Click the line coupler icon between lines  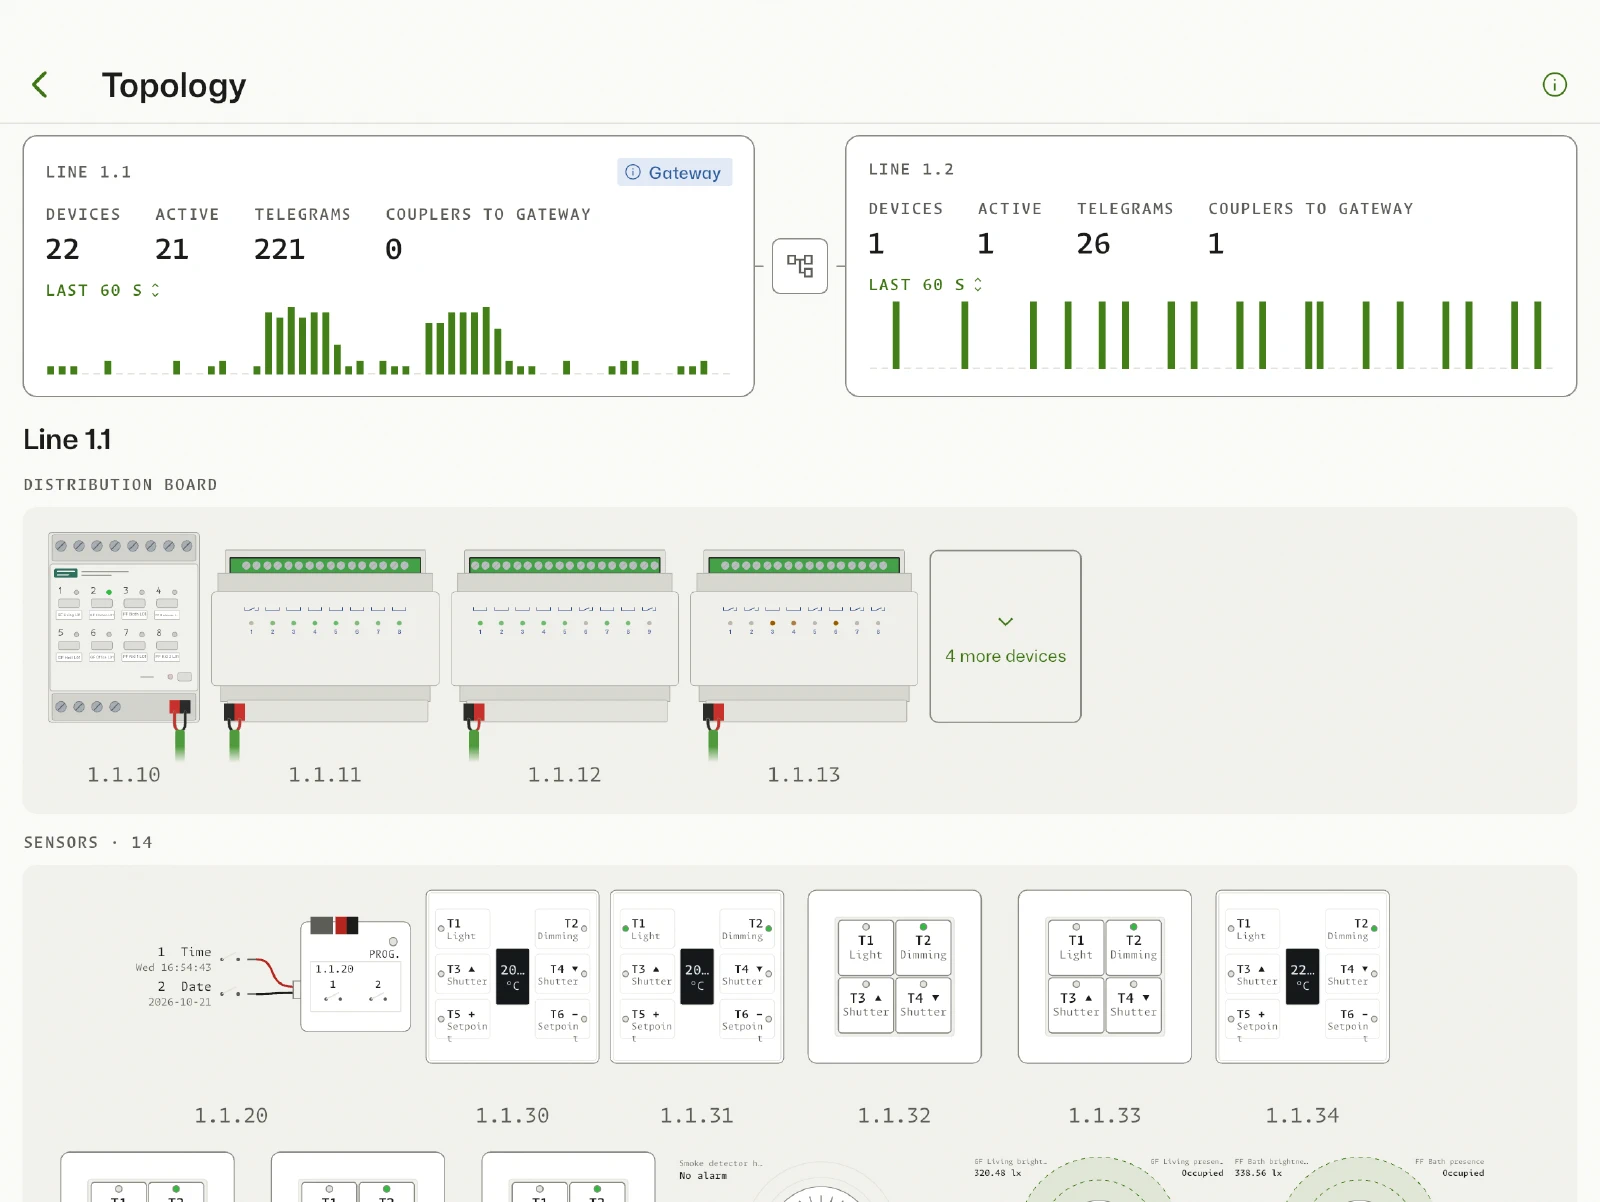[x=800, y=266]
